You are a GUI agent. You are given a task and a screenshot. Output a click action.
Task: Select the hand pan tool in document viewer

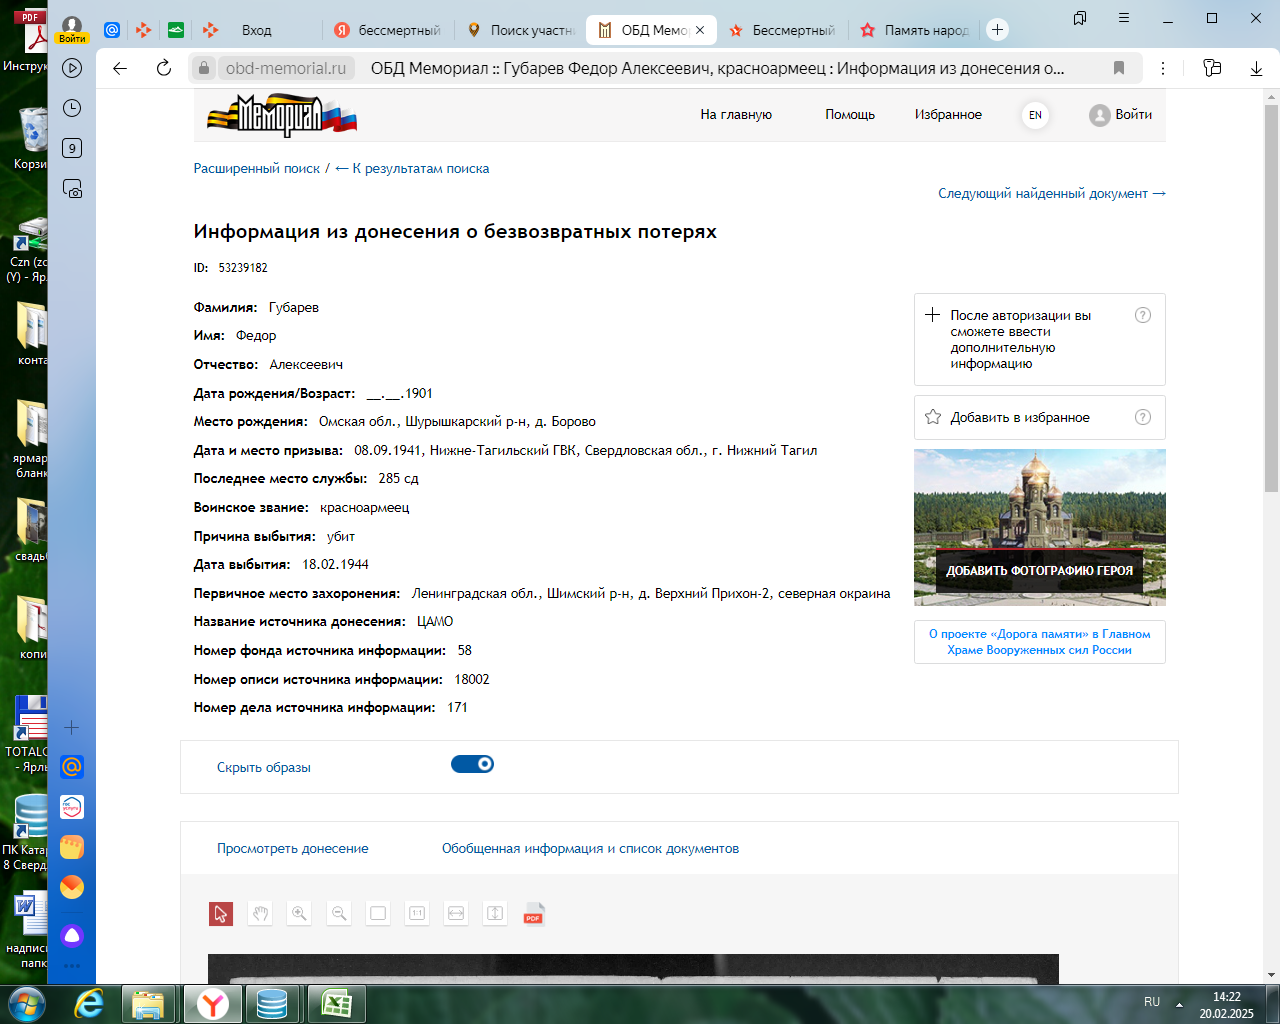tap(260, 913)
